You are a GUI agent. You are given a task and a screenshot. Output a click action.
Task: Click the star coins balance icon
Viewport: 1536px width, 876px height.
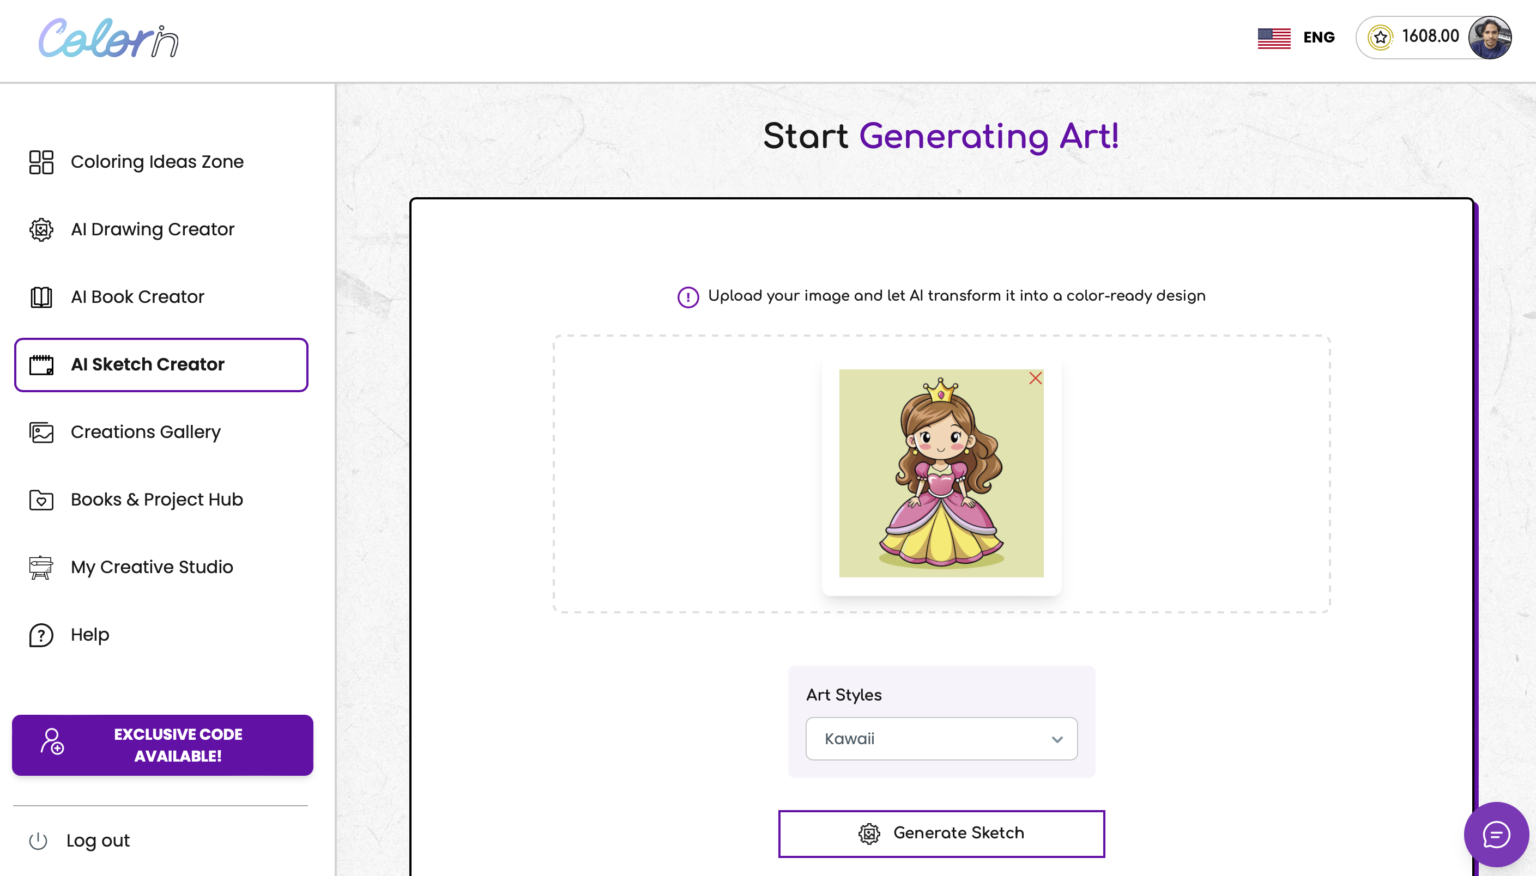click(1381, 36)
